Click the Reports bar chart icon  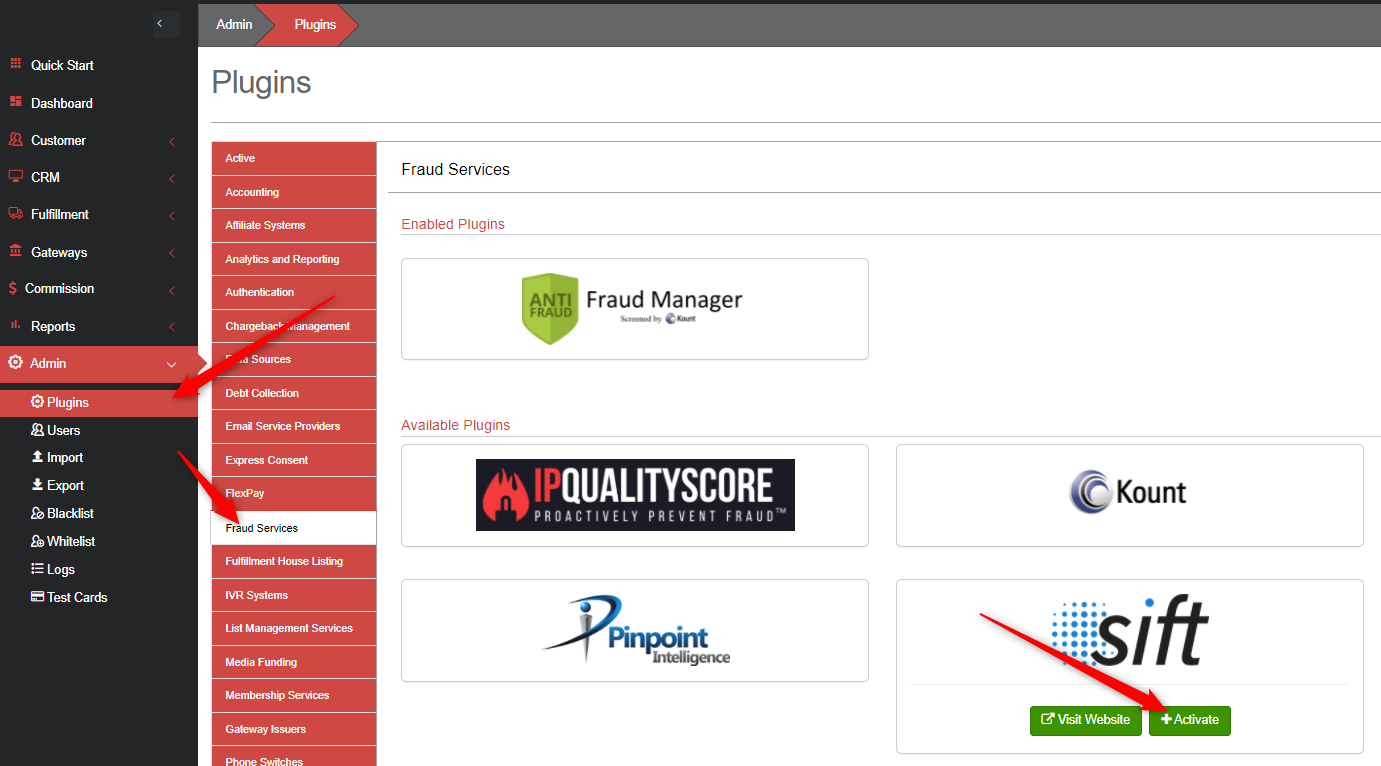pos(15,326)
